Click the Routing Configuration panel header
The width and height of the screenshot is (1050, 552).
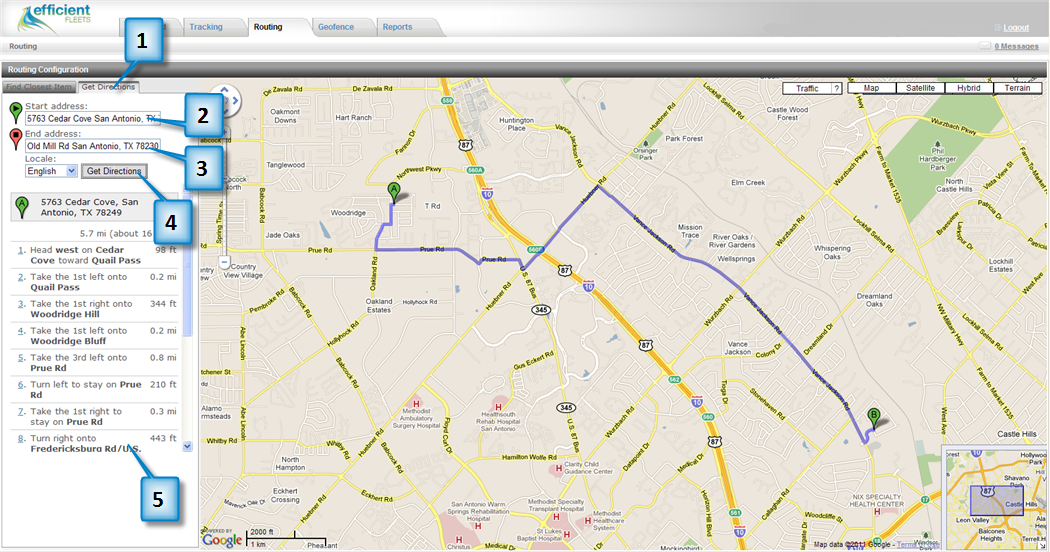[x=524, y=70]
